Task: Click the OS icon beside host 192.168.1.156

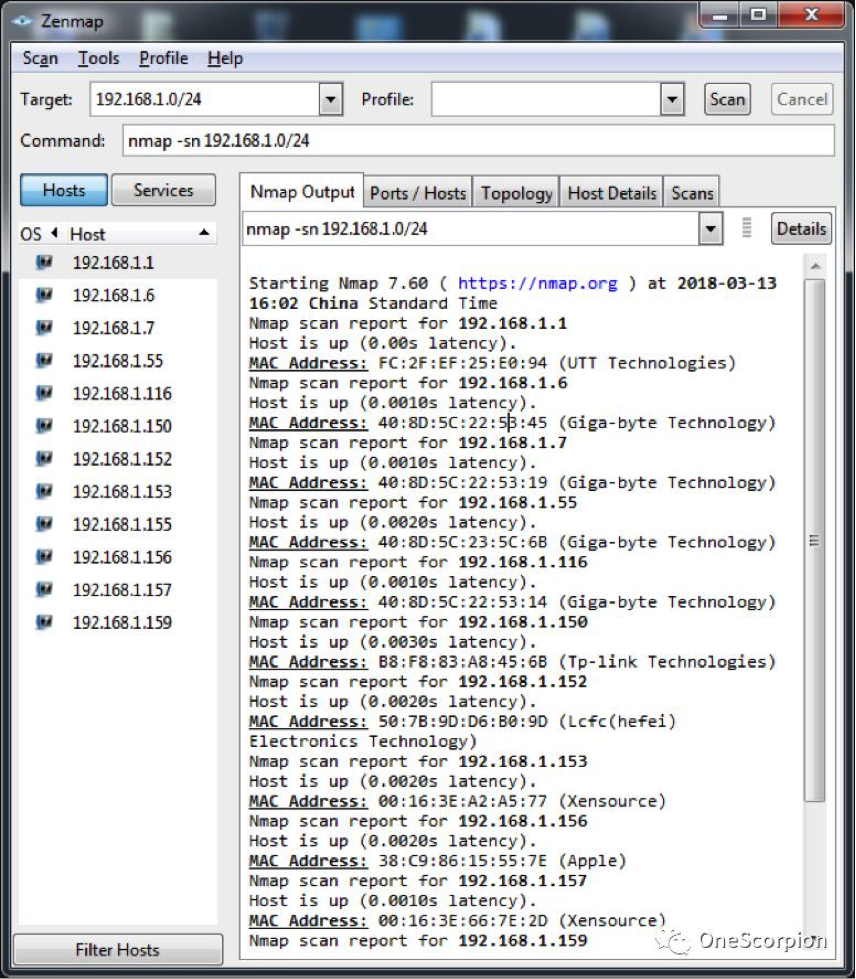Action: coord(44,557)
